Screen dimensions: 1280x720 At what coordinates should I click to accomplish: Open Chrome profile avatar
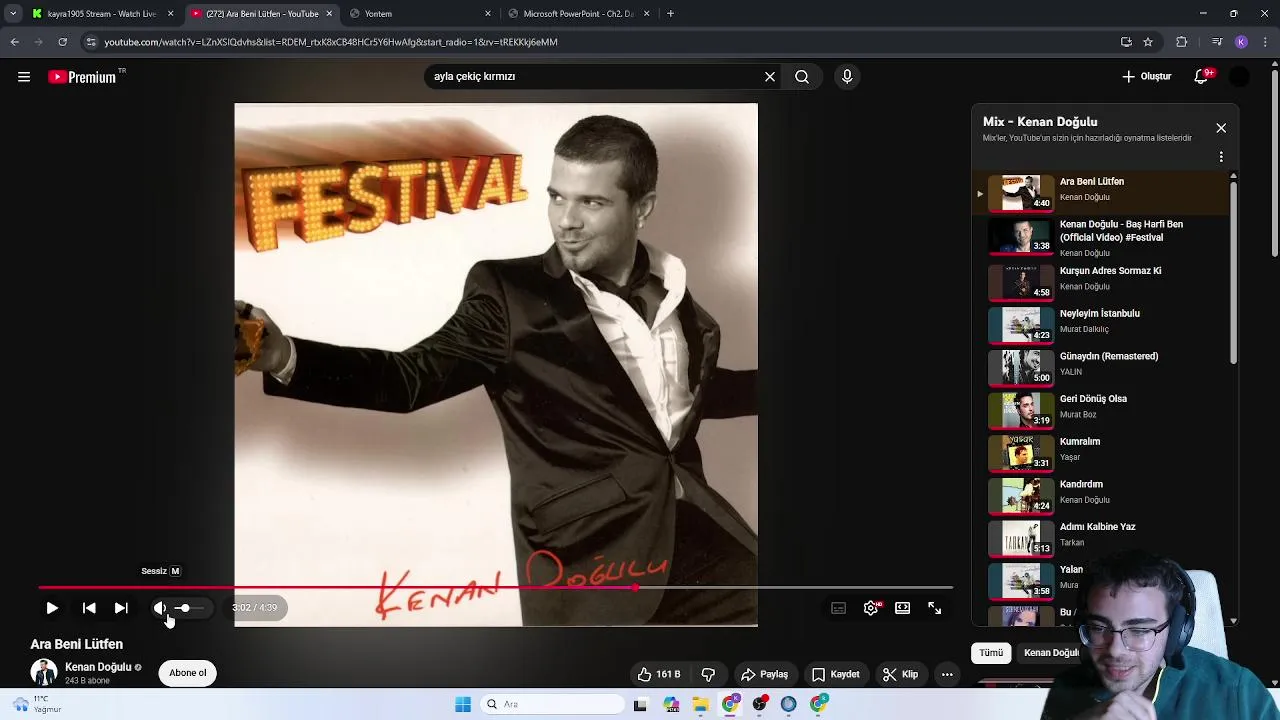1241,42
